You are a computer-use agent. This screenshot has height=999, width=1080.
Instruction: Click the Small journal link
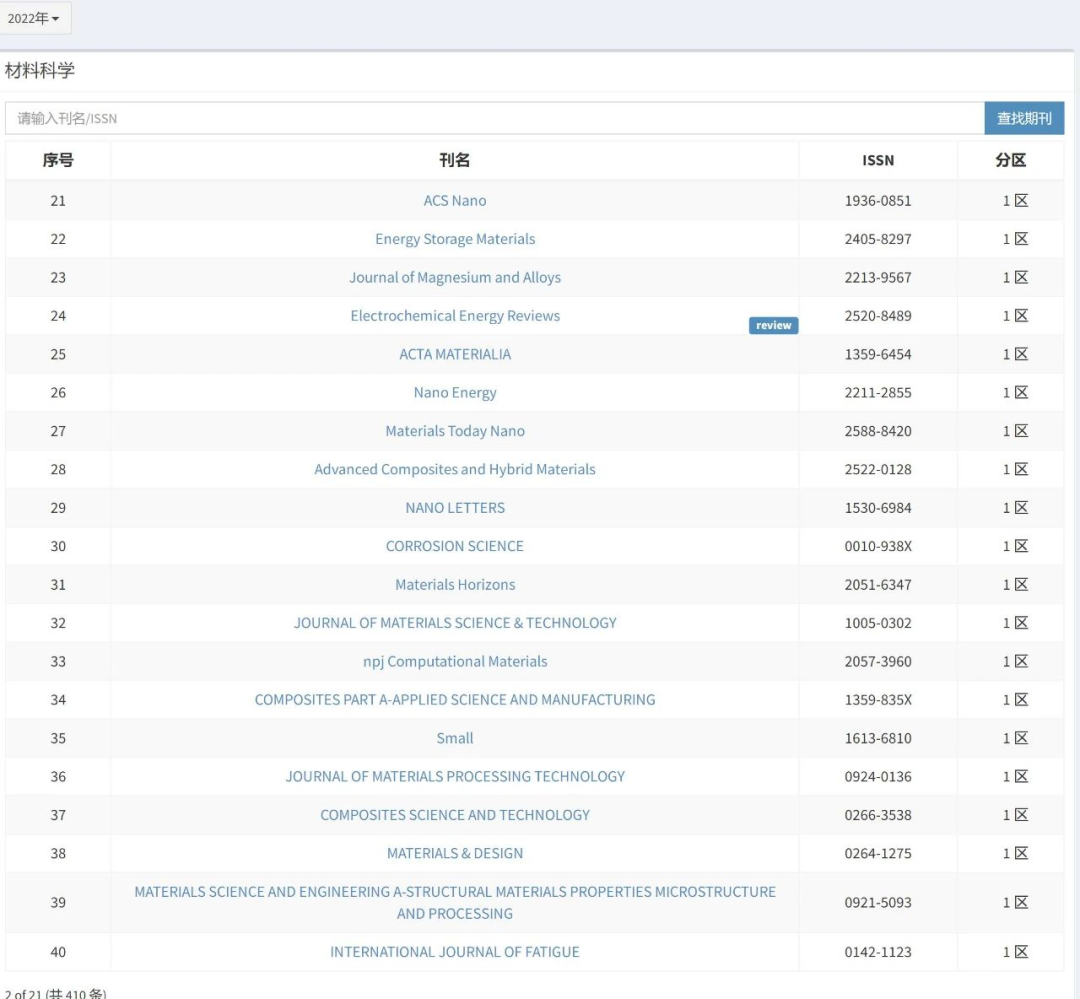click(454, 738)
